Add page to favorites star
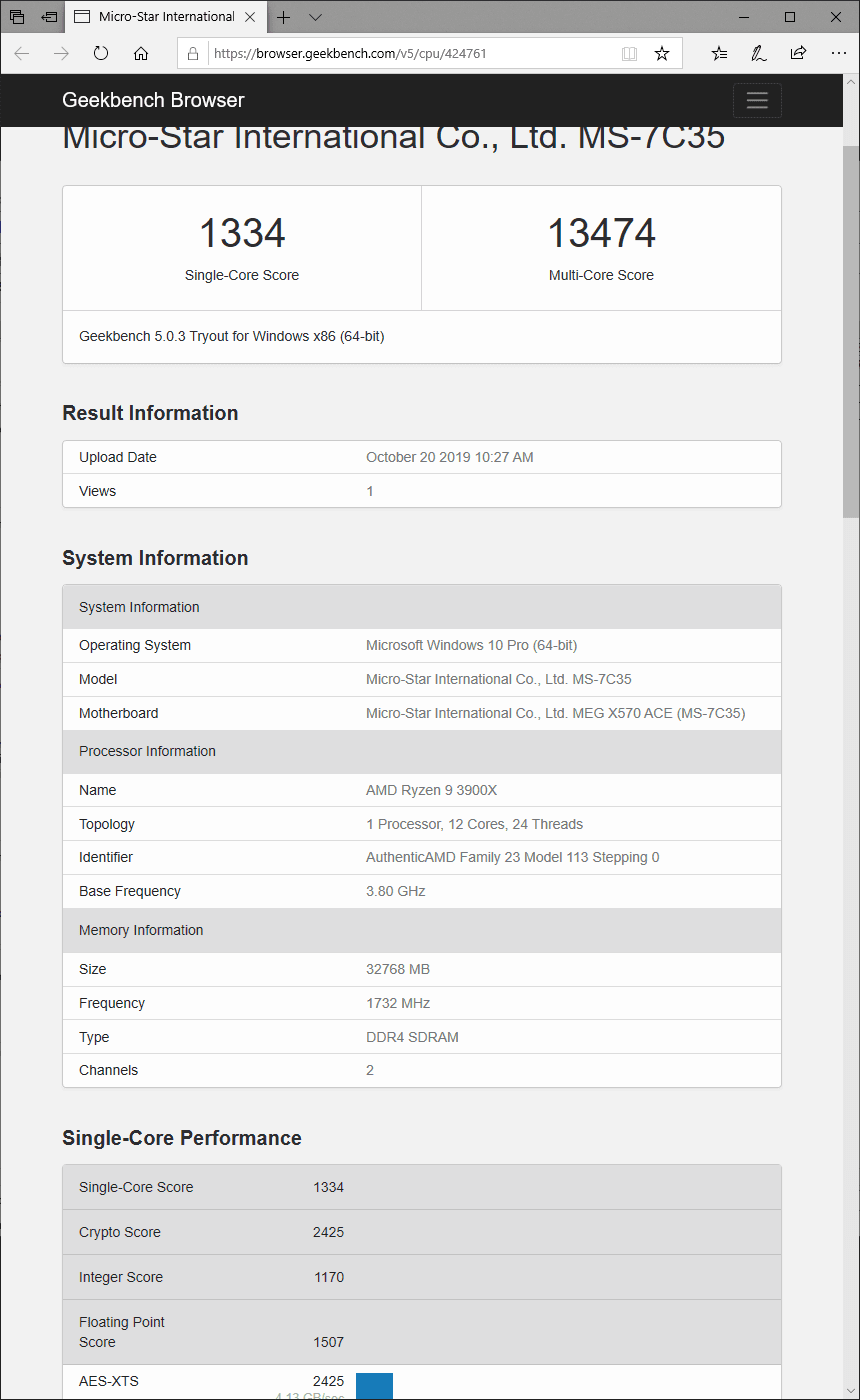Image resolution: width=860 pixels, height=1400 pixels. pos(662,54)
